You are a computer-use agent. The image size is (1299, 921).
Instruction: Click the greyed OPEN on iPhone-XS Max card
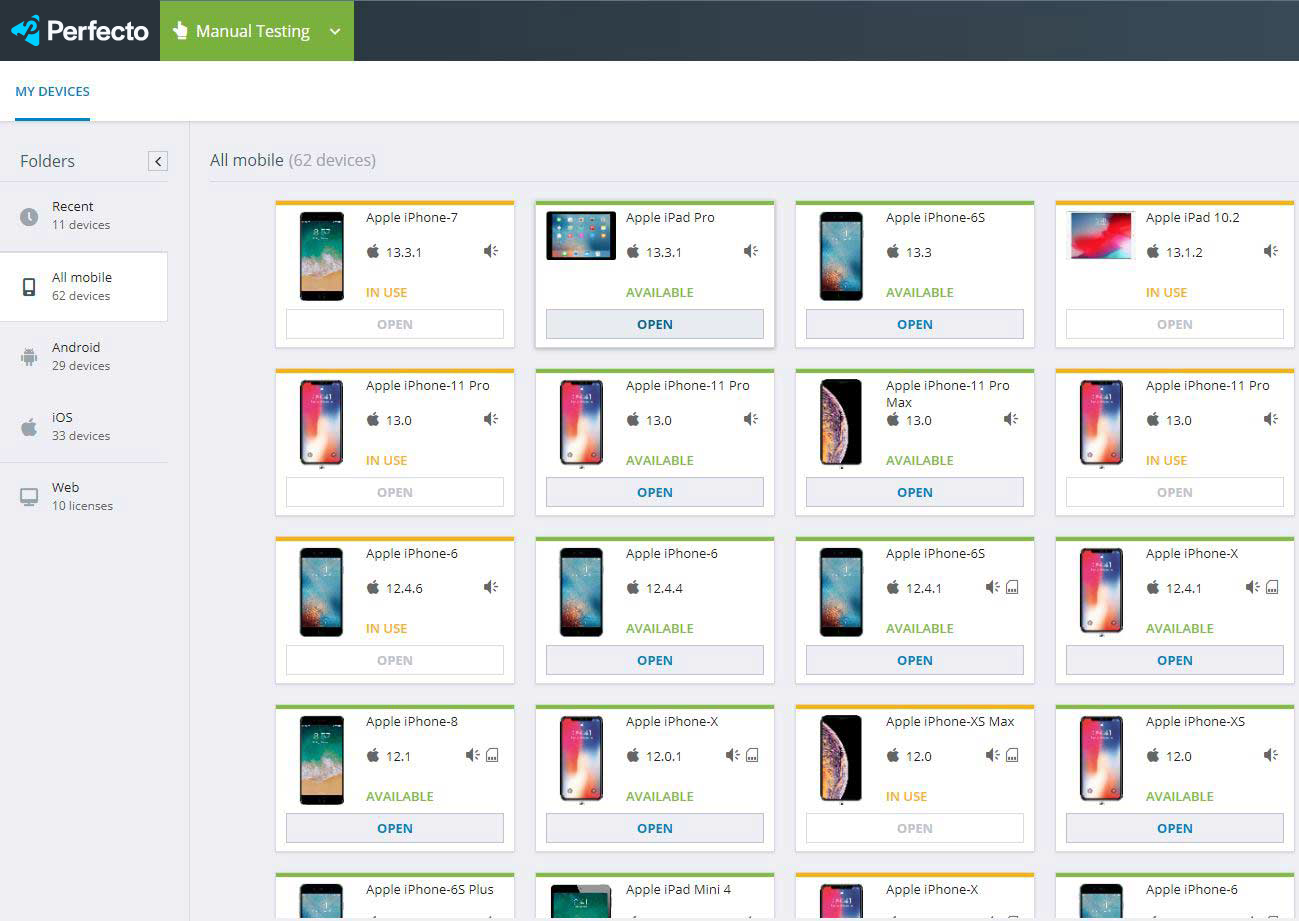coord(915,828)
